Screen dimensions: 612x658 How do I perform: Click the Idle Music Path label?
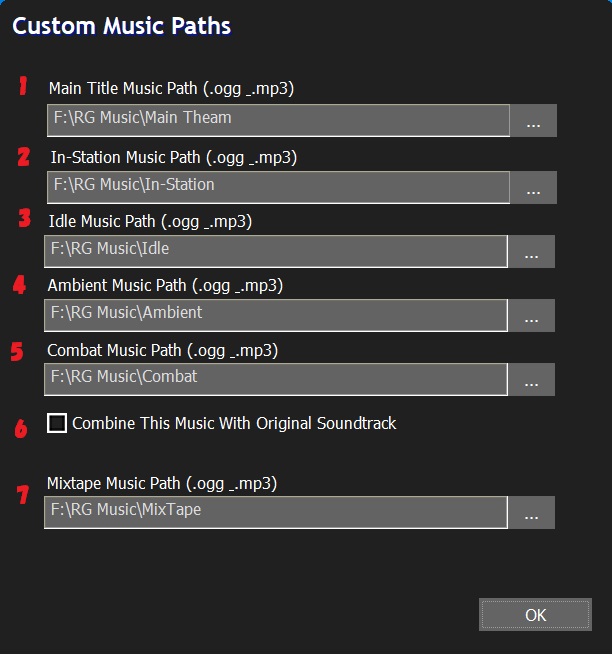pos(150,221)
